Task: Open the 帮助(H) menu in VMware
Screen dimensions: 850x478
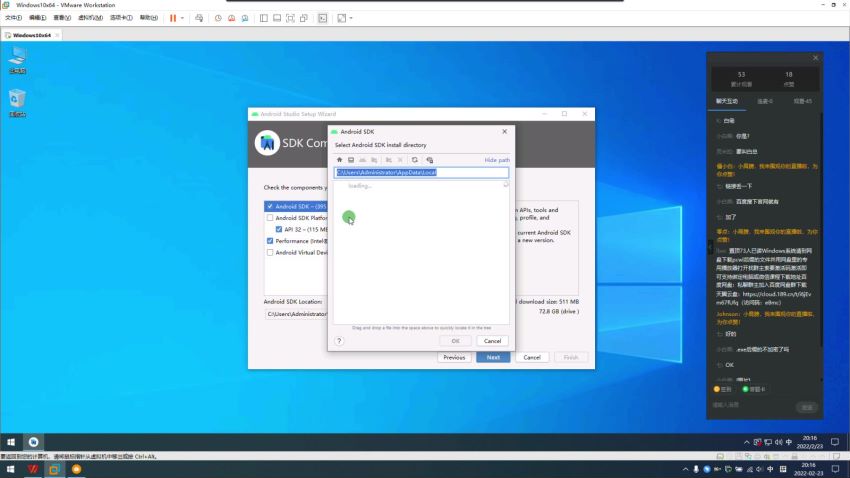Action: 149,18
